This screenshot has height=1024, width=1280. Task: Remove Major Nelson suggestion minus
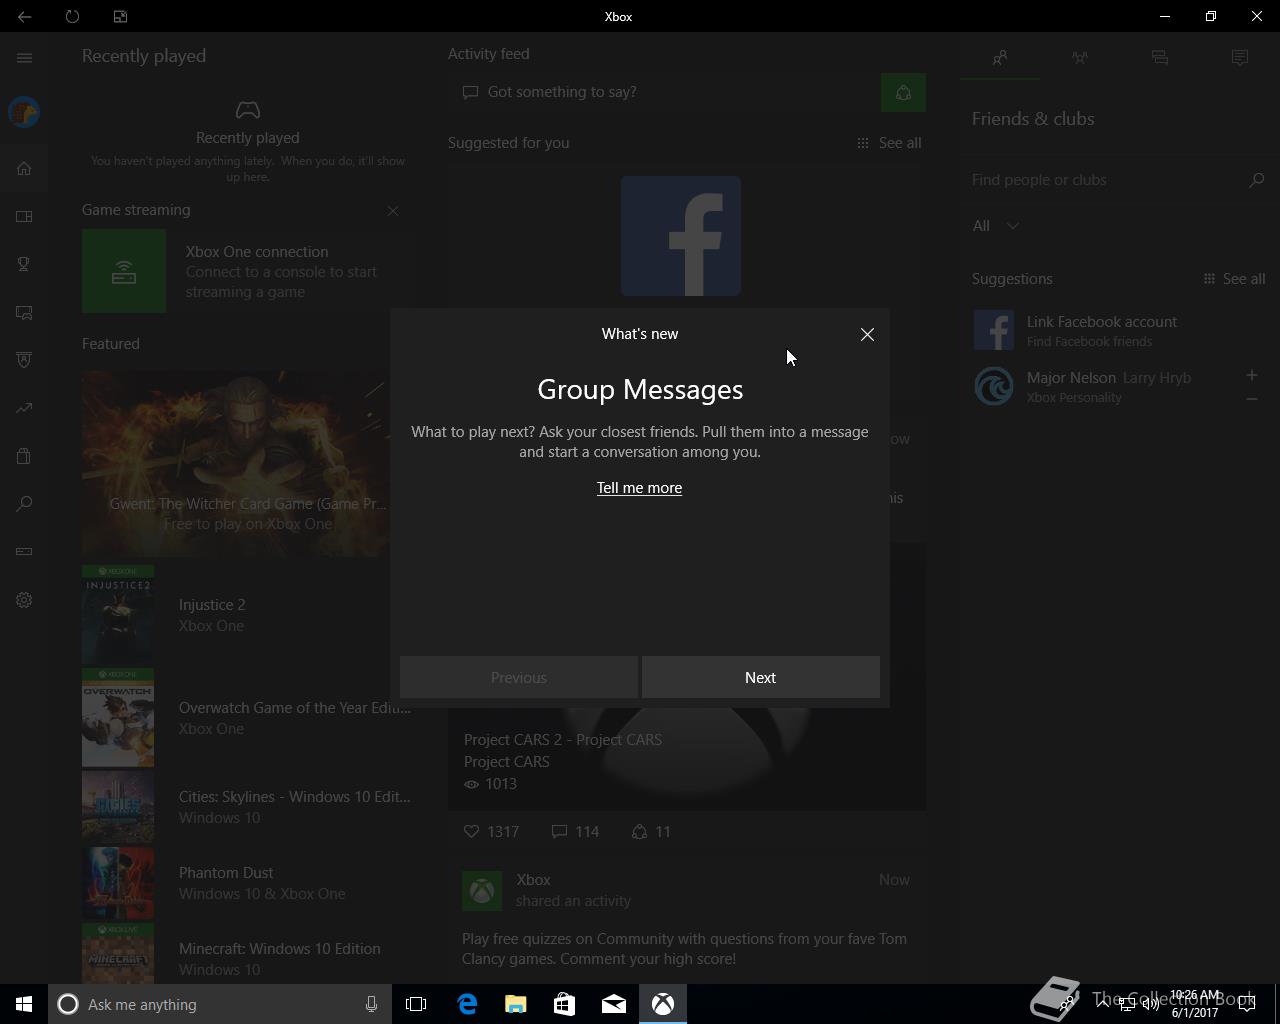point(1252,399)
